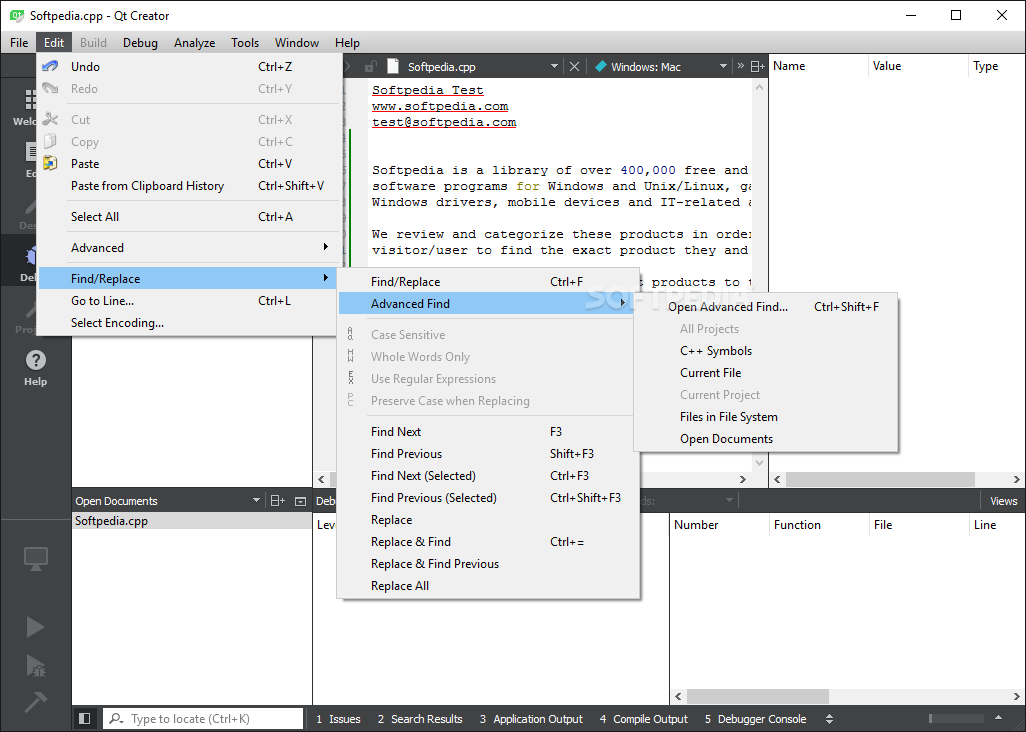Close the Softpedia.cpp document with X icon

click(574, 67)
